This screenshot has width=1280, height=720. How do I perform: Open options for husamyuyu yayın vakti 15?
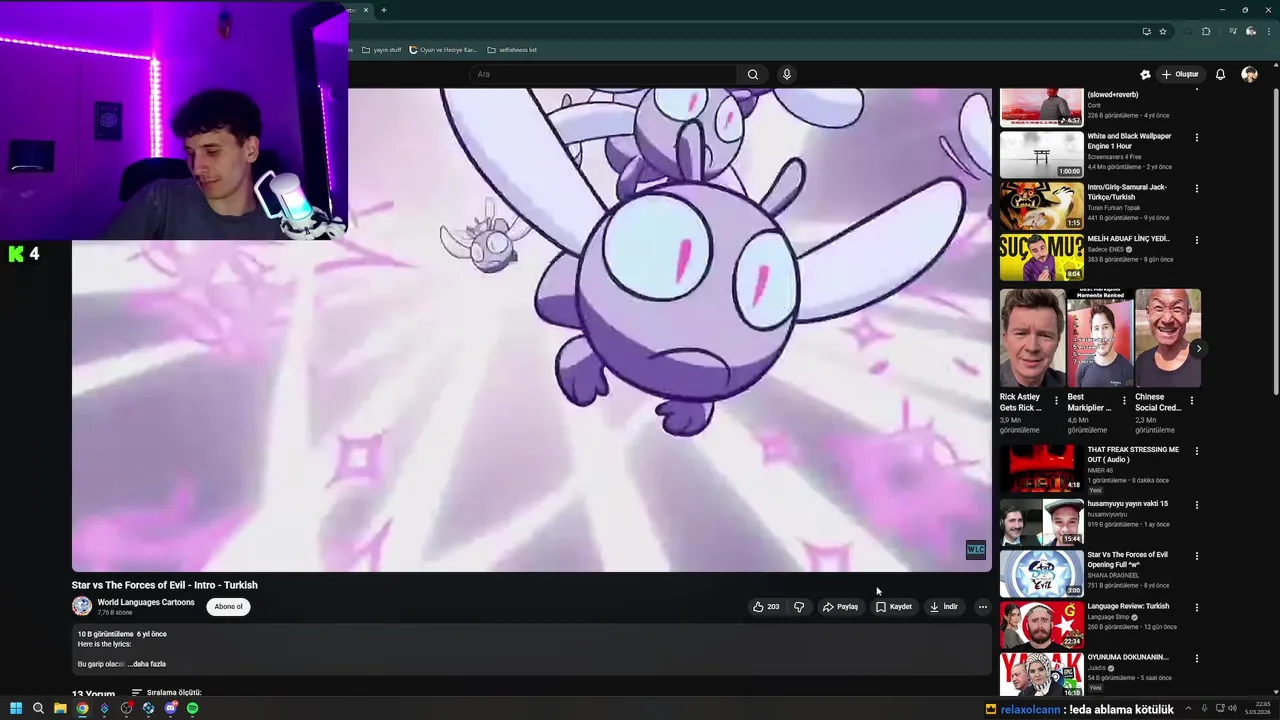1196,505
